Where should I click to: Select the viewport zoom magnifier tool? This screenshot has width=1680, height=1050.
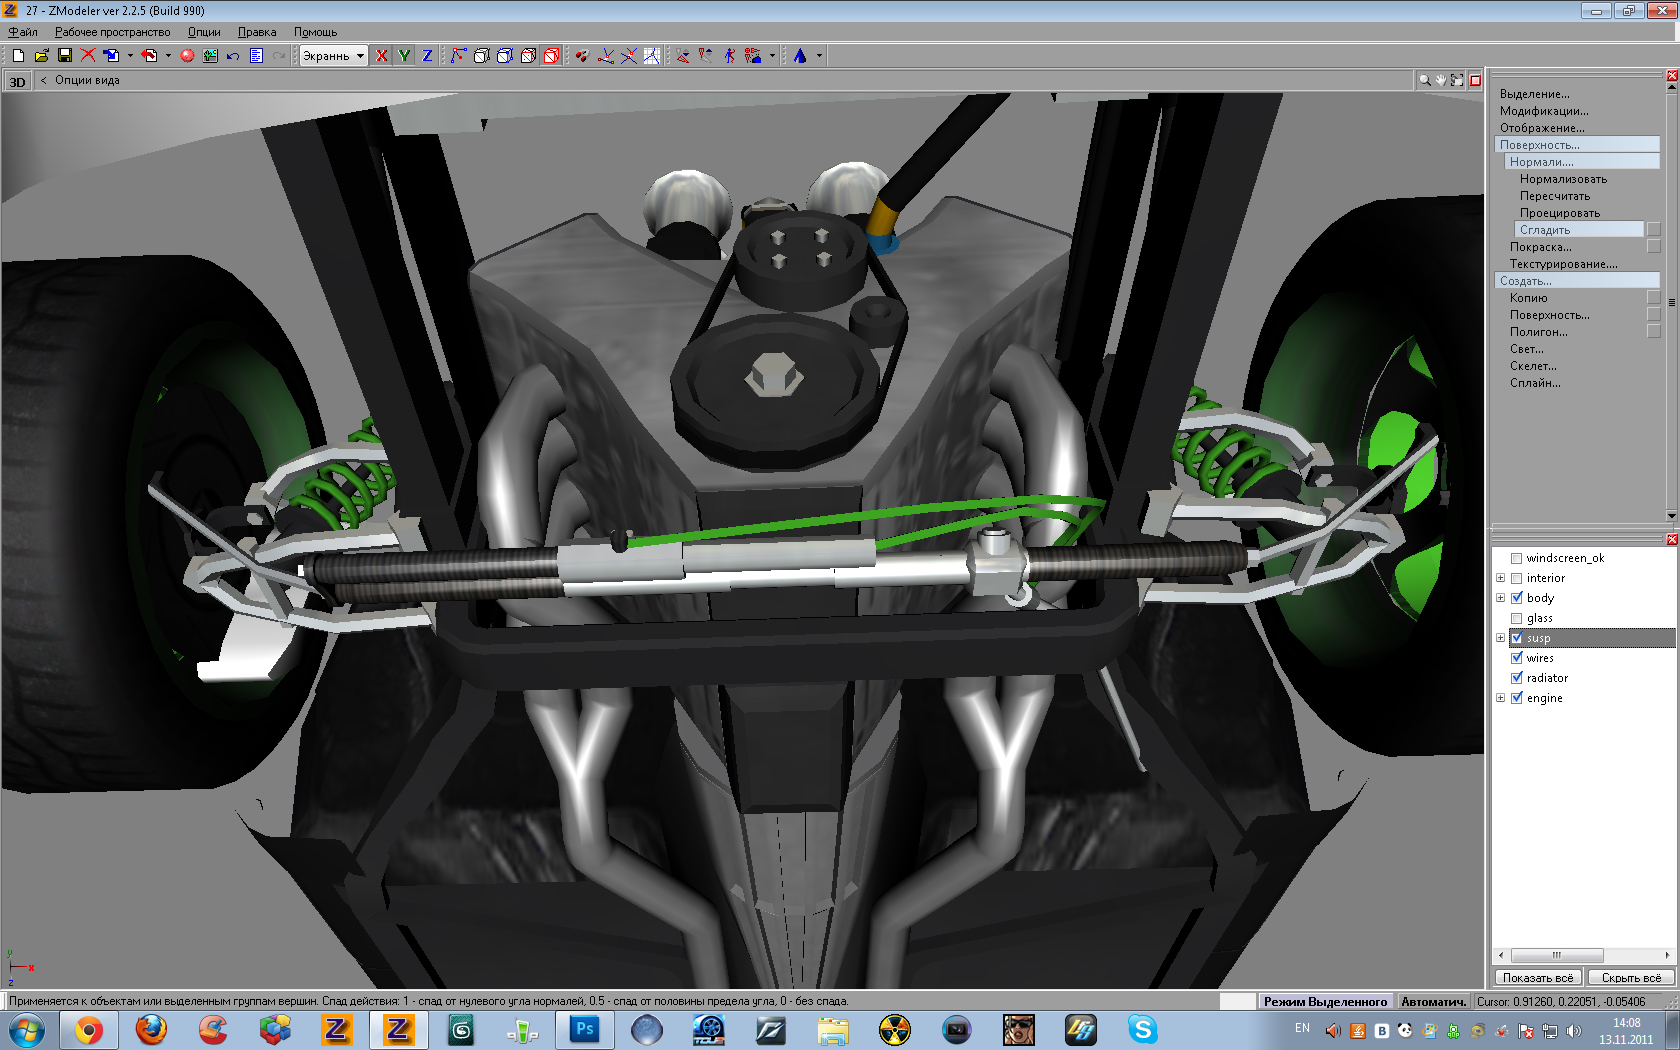point(1424,80)
